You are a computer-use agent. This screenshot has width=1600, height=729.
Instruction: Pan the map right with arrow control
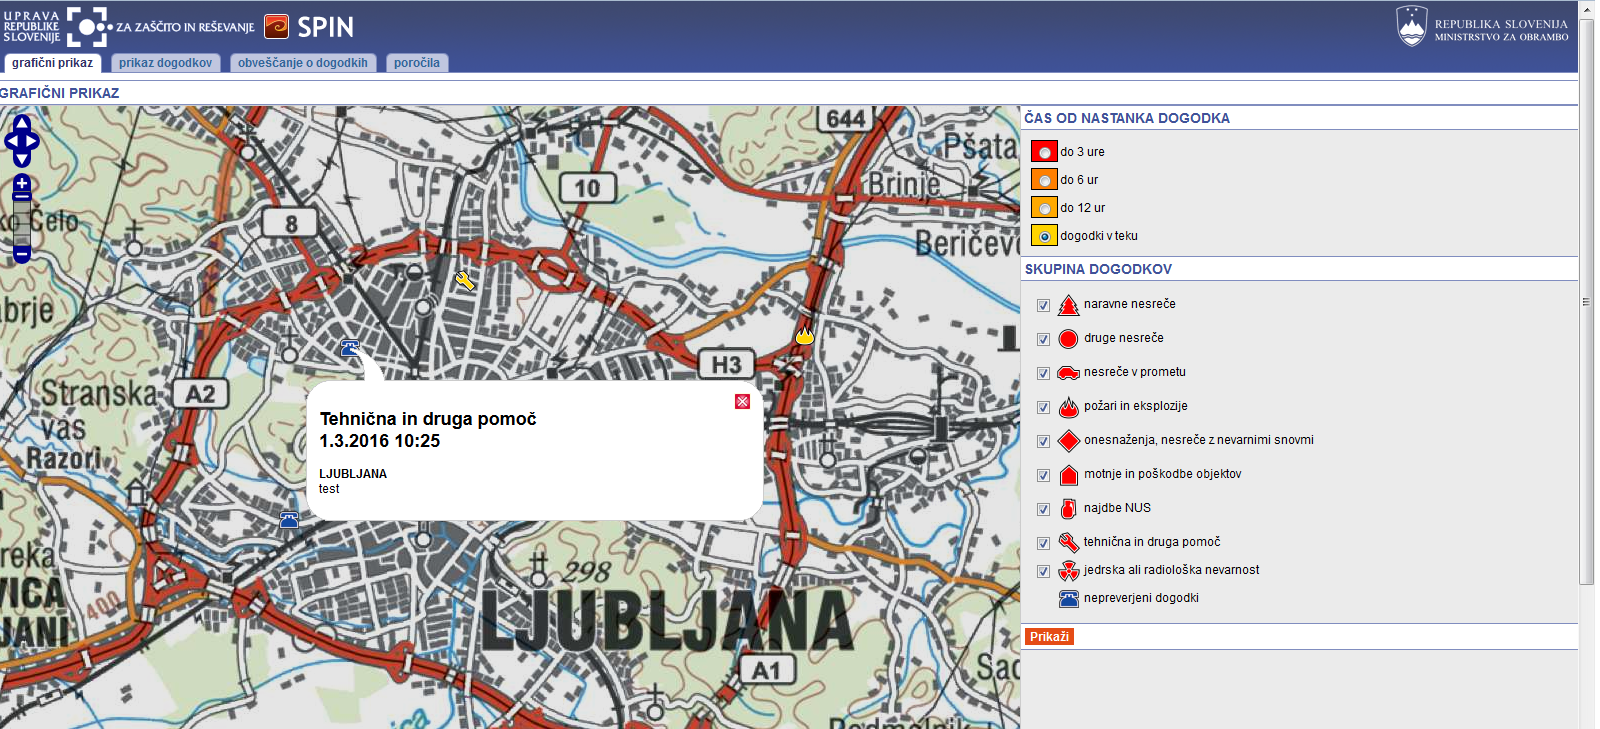33,141
